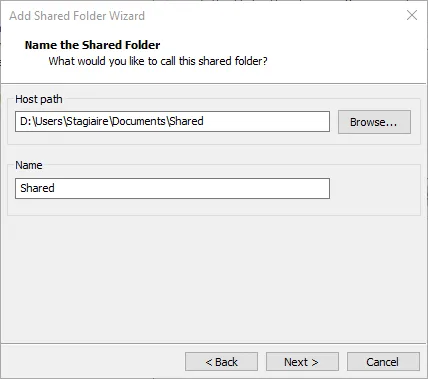Return to previous step with Back
Viewport: 428px width, 379px height.
[x=221, y=362]
